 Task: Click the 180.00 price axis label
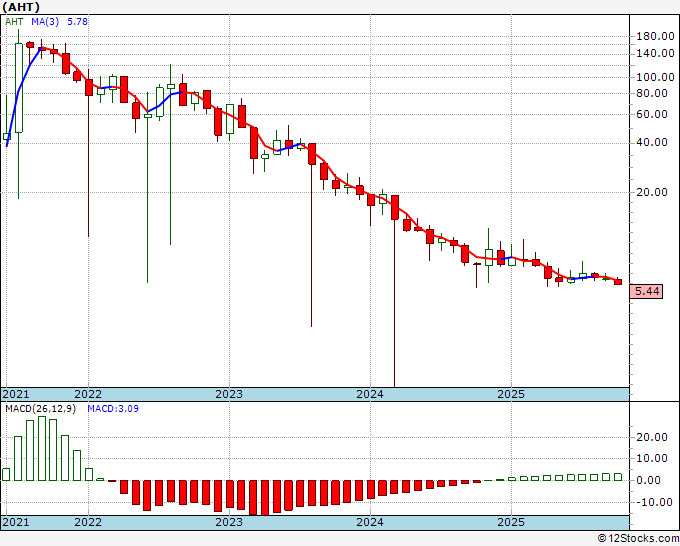point(655,36)
